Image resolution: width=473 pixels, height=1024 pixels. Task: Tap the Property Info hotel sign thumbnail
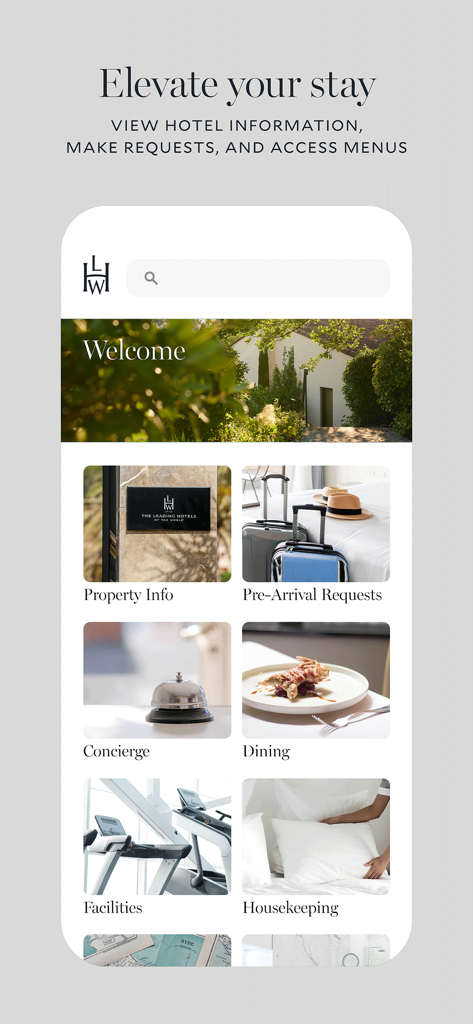tap(157, 524)
